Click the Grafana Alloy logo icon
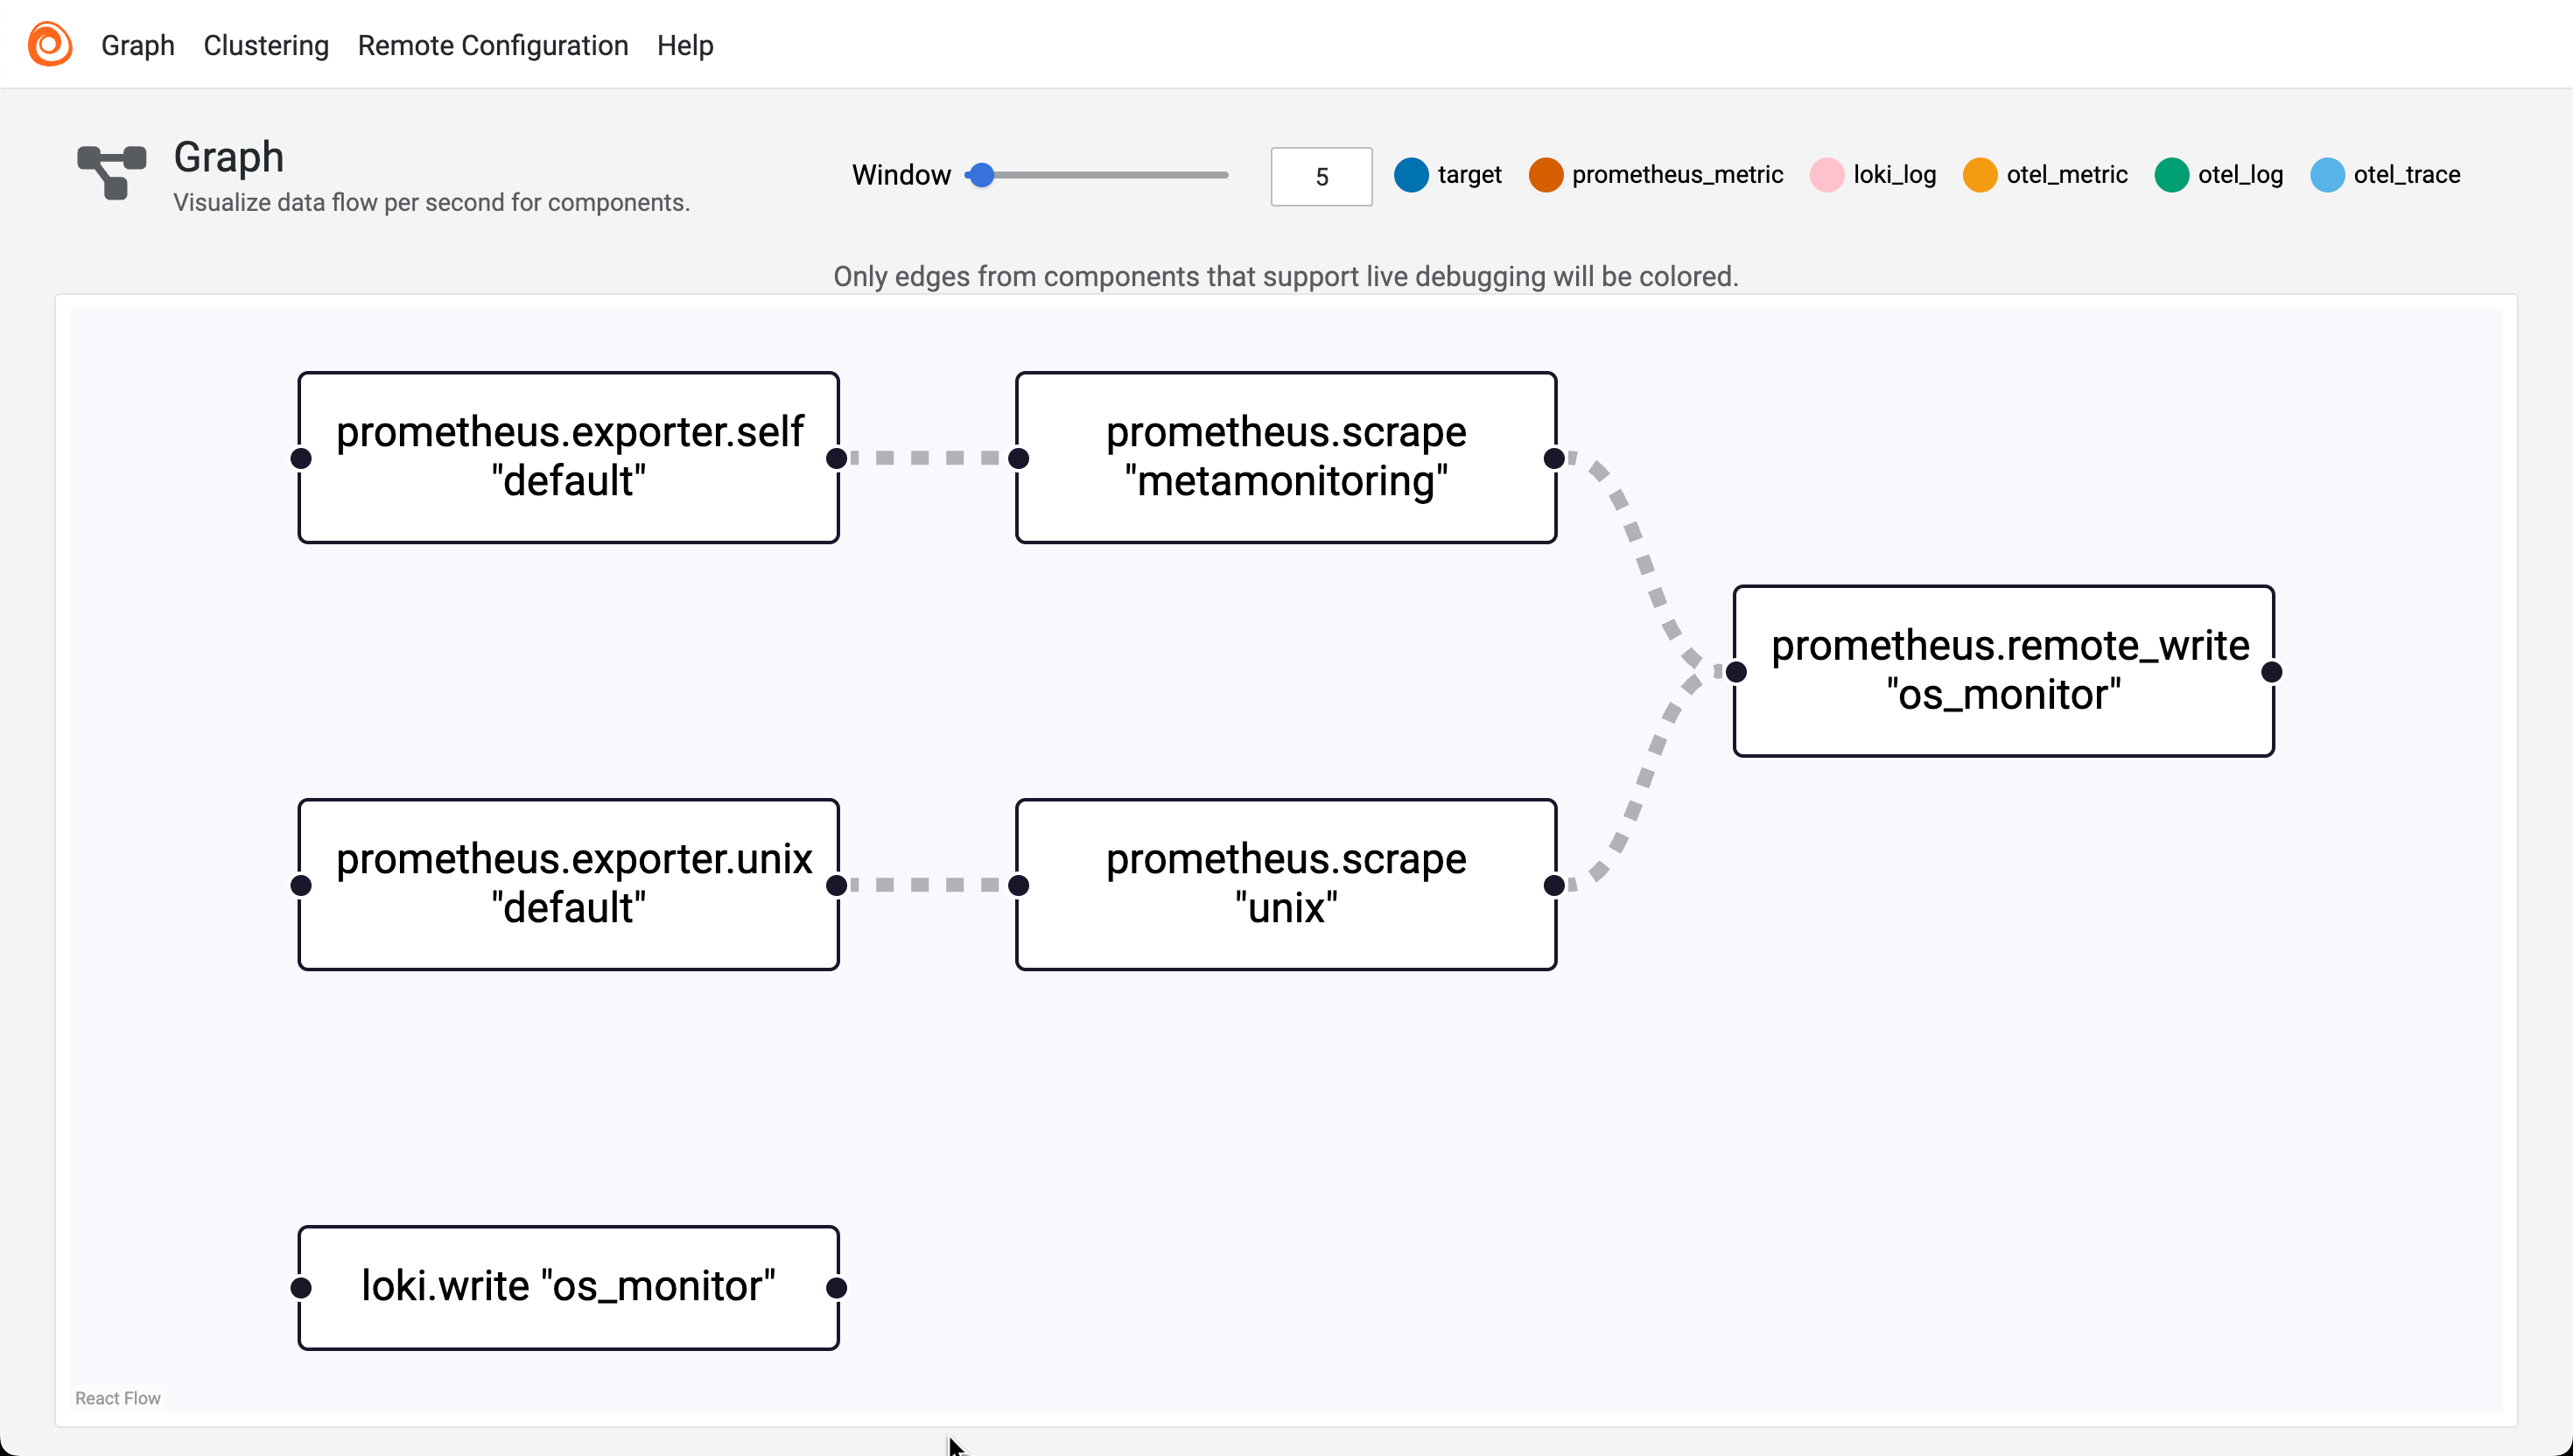This screenshot has width=2573, height=1456. point(49,44)
